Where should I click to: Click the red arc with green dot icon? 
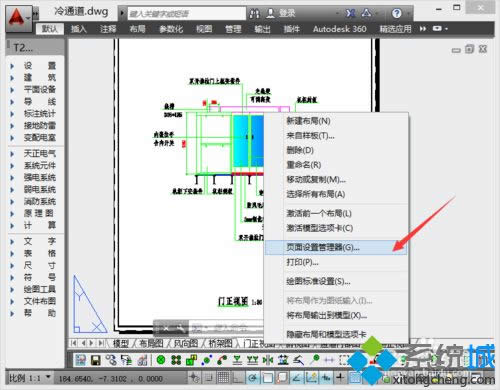coord(222,360)
